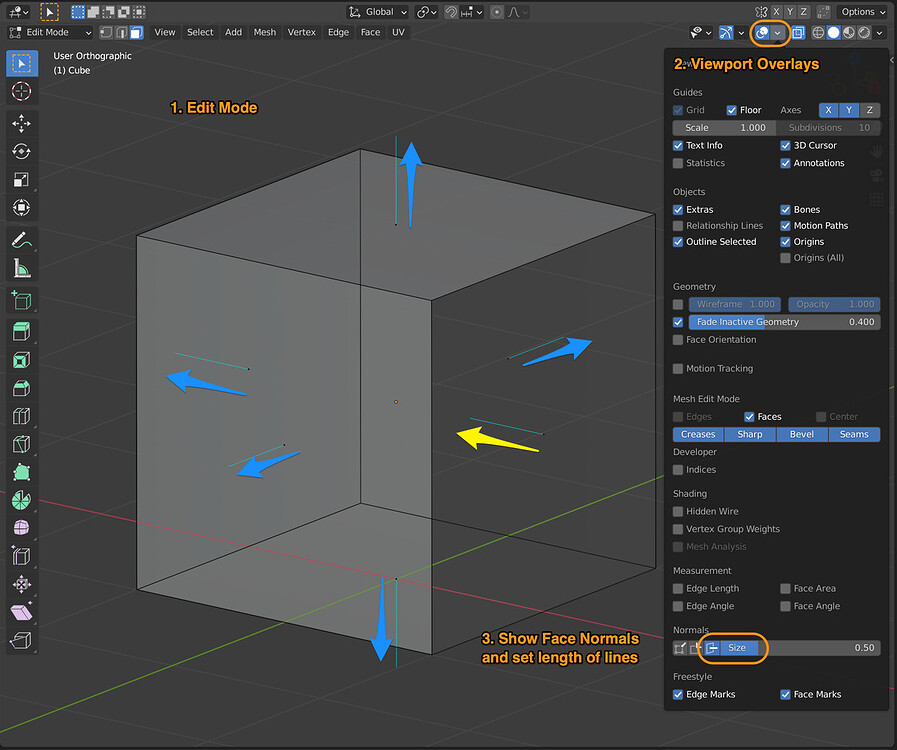
Task: Open the Mesh menu
Action: pyautogui.click(x=264, y=31)
